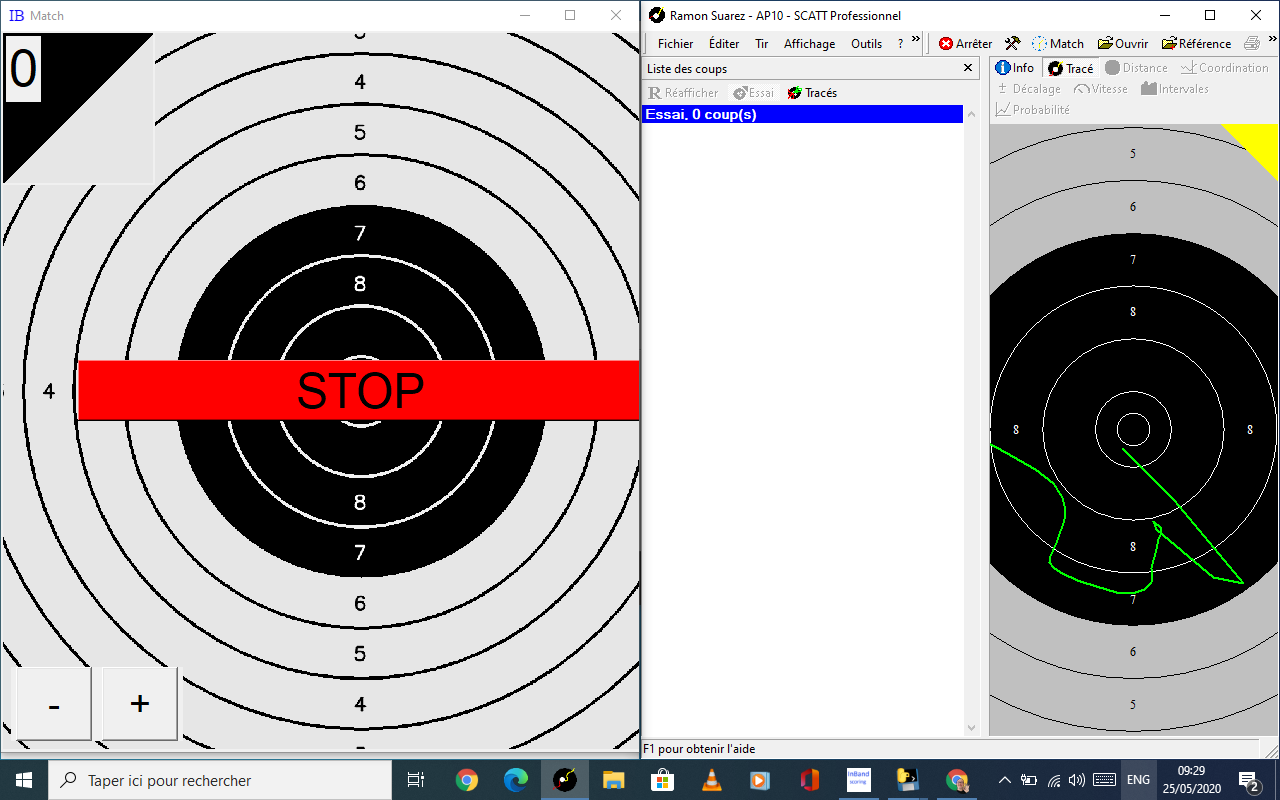Switch to the Vitesse tab
The width and height of the screenshot is (1280, 800).
point(1100,89)
